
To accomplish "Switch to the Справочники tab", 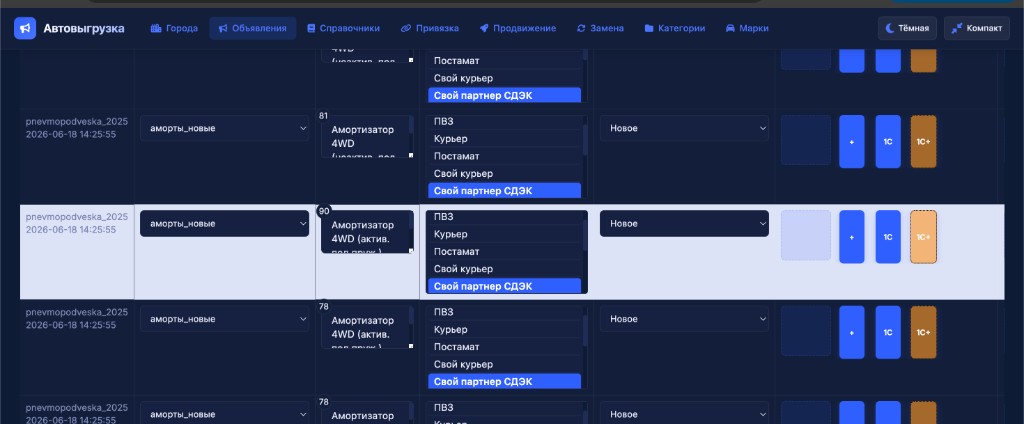I will 343,28.
